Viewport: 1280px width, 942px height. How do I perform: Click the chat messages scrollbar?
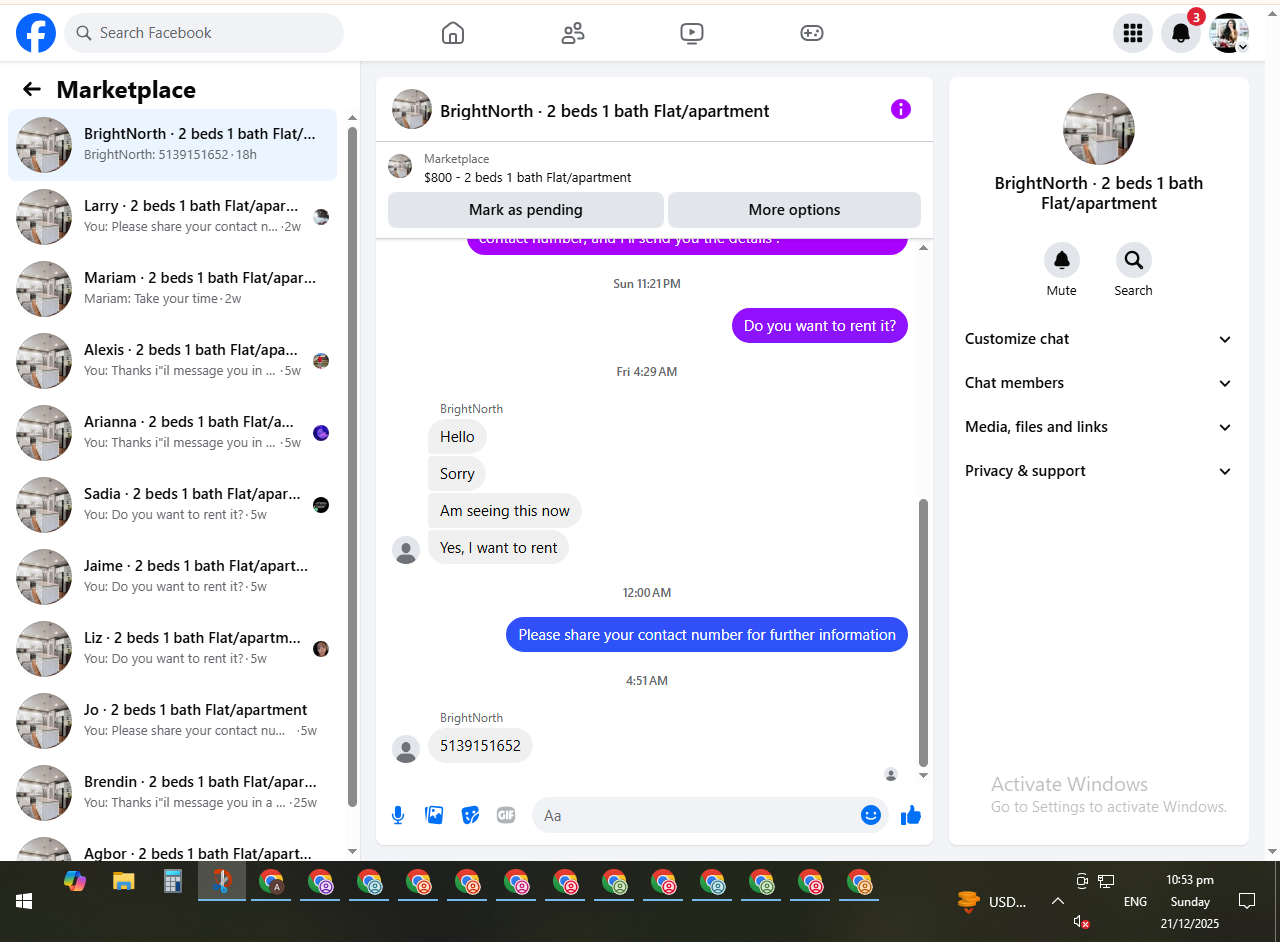coord(923,632)
